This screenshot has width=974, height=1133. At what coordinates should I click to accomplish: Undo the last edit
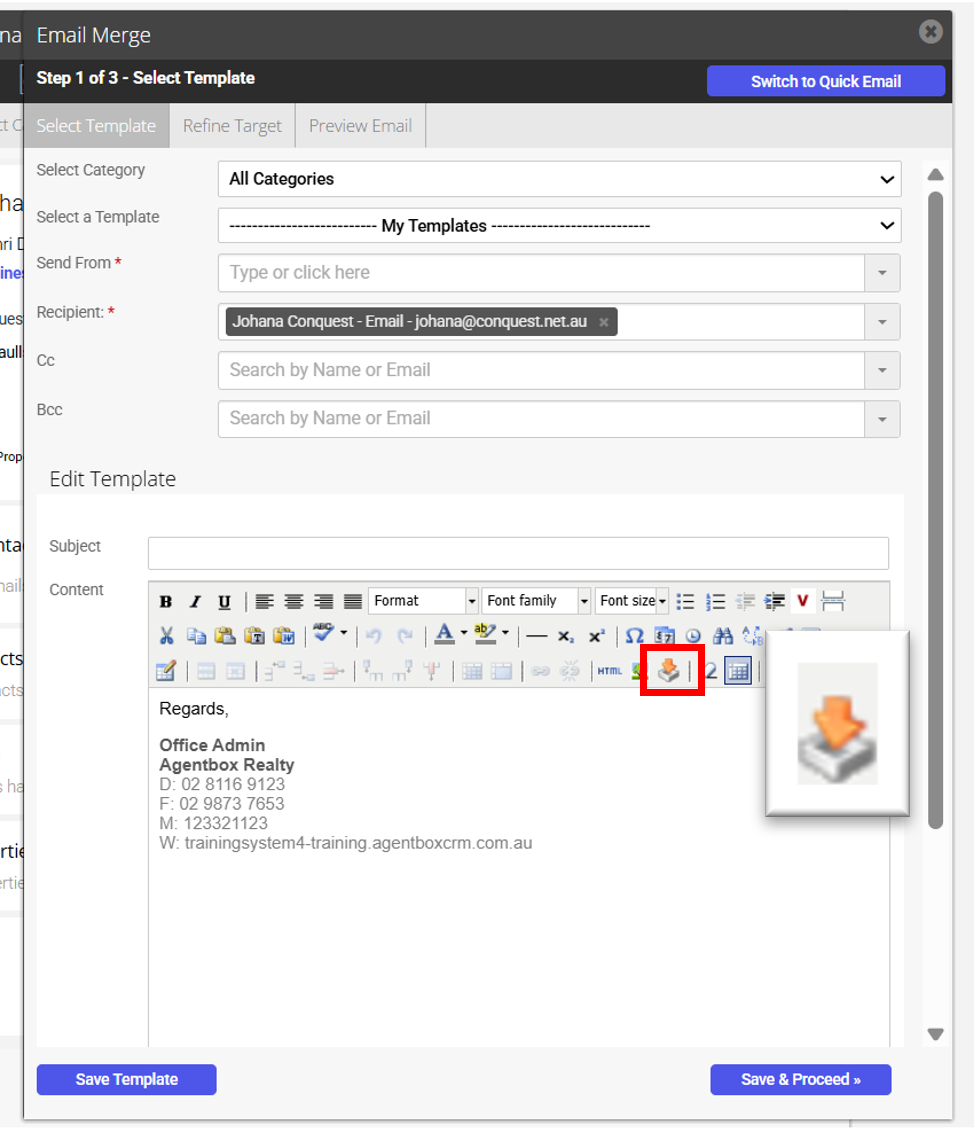point(374,636)
